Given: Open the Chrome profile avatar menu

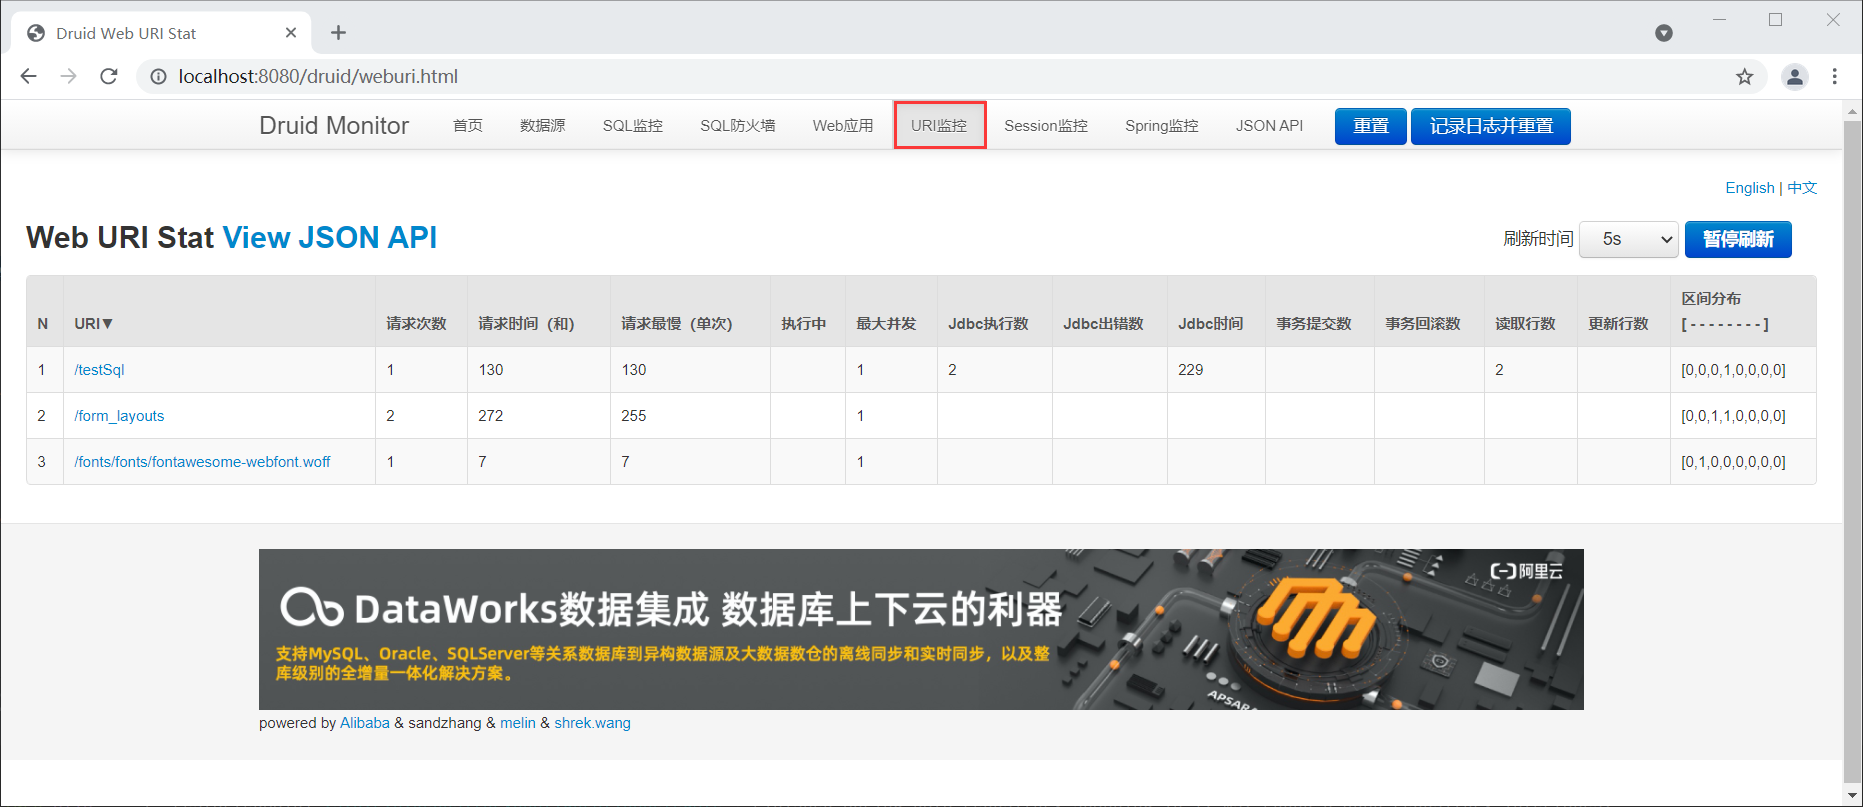Looking at the screenshot, I should click(1795, 77).
